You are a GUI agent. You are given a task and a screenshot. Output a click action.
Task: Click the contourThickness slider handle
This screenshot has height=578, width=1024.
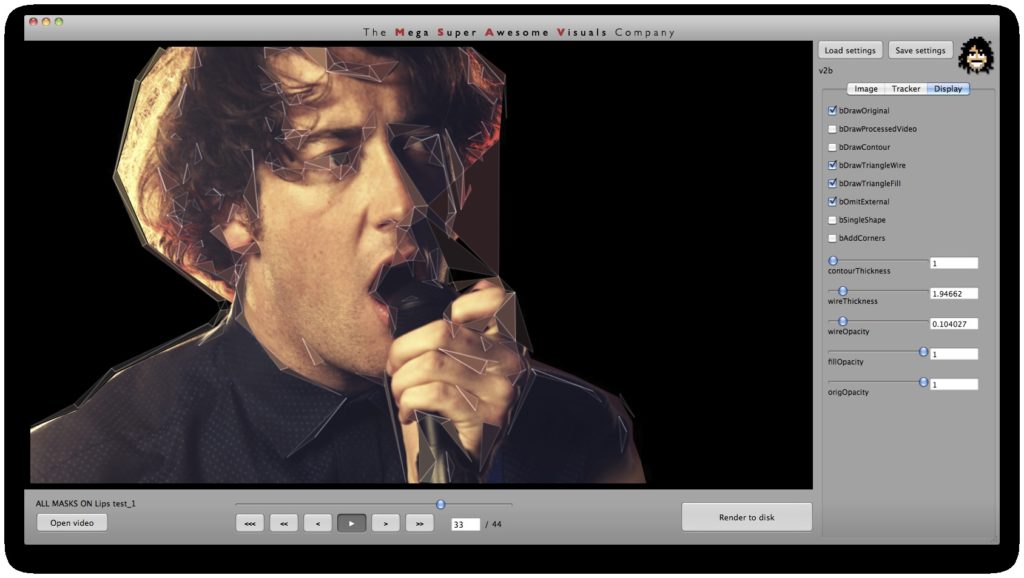point(833,261)
